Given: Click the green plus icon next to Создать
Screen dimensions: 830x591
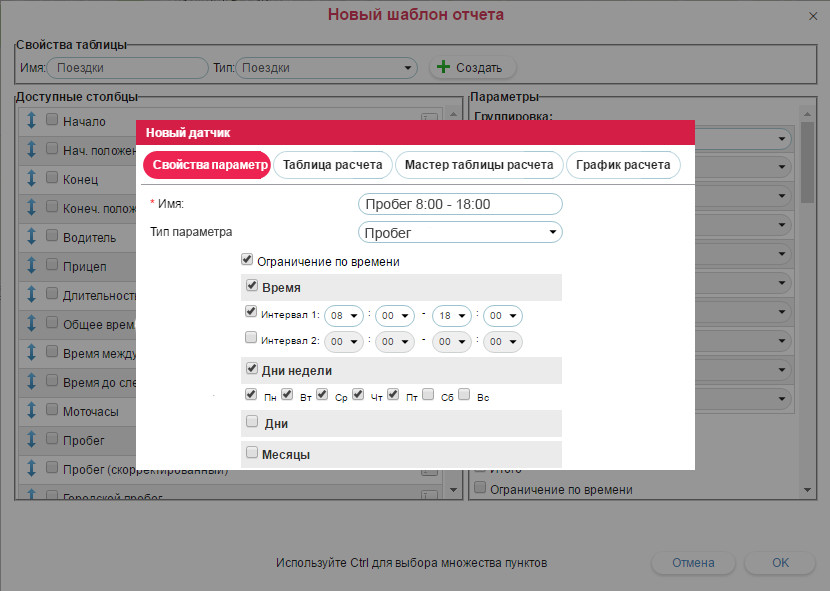Looking at the screenshot, I should point(443,68).
